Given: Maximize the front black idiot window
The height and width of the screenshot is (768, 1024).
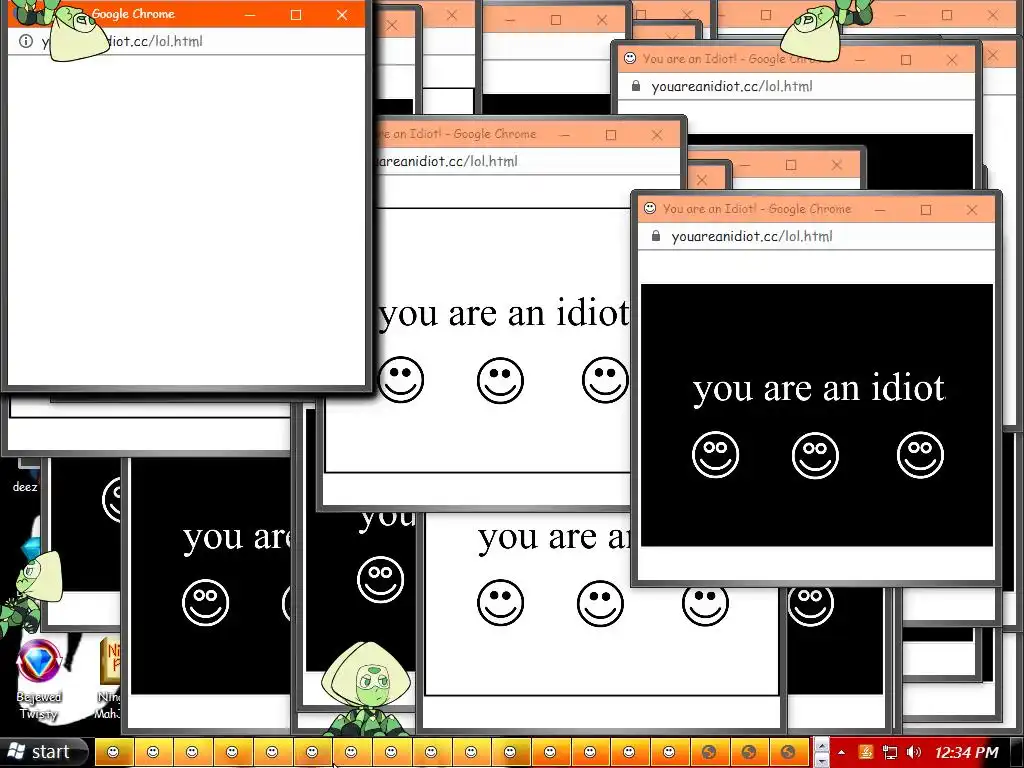Looking at the screenshot, I should (x=925, y=210).
